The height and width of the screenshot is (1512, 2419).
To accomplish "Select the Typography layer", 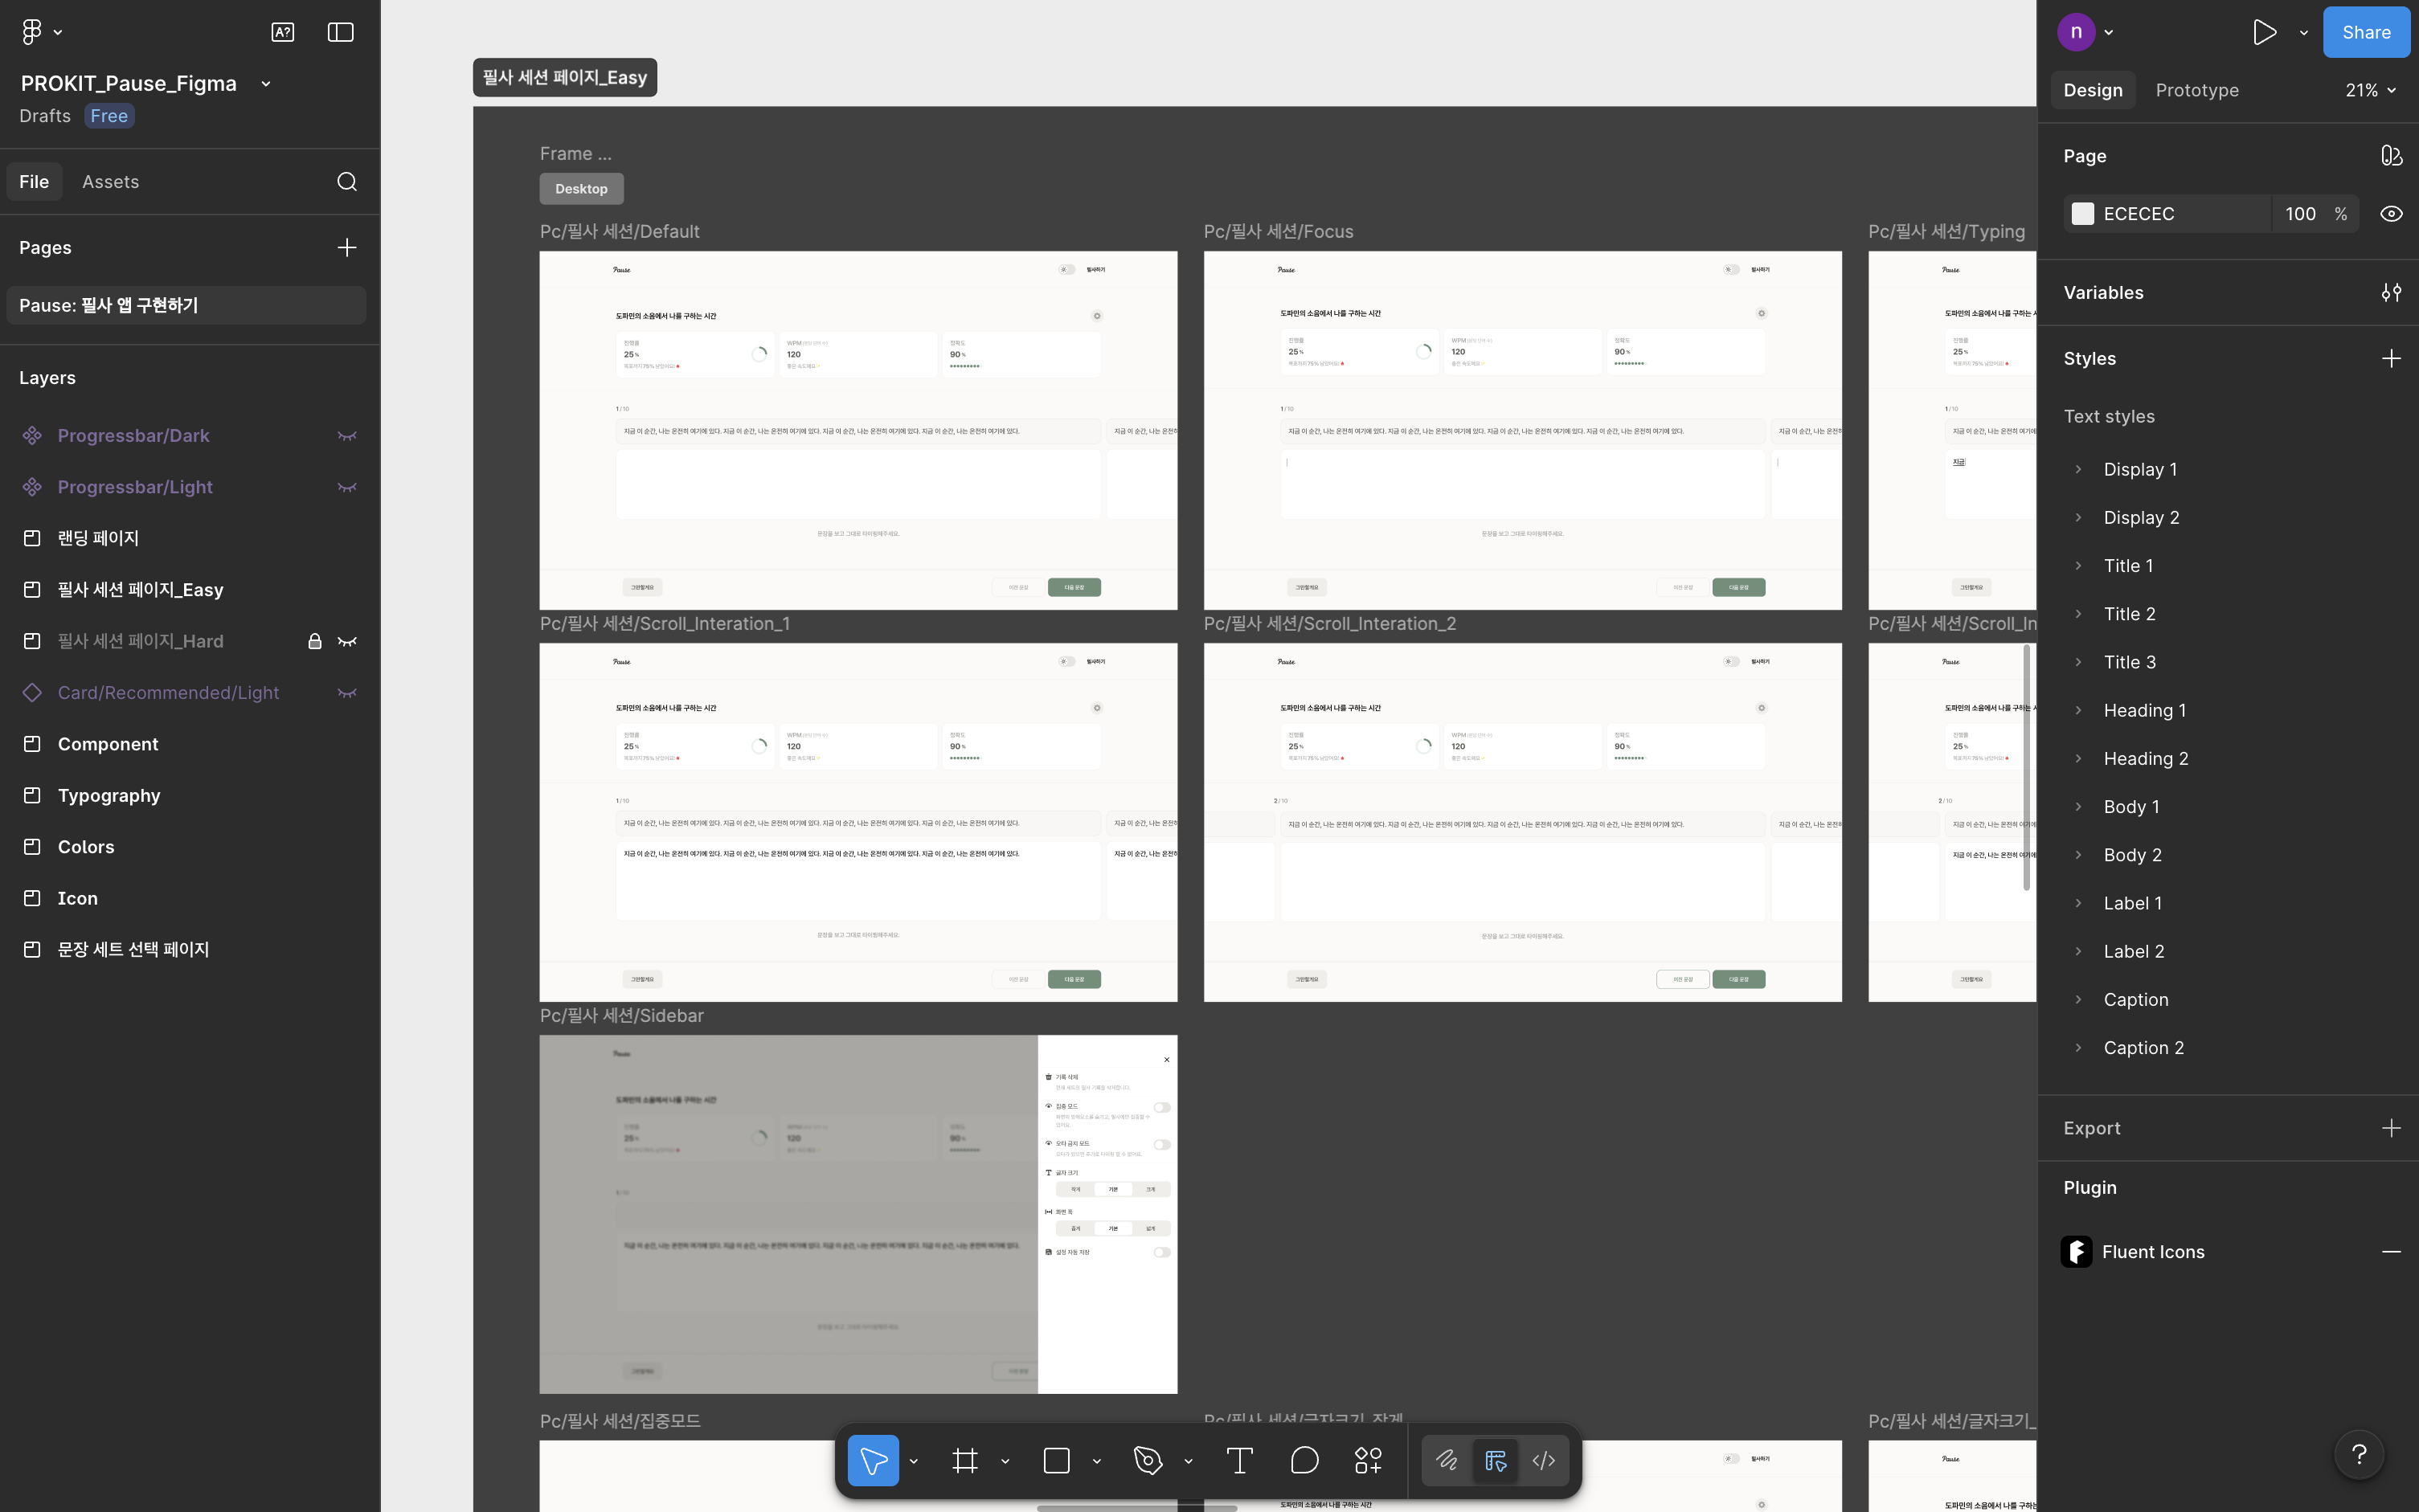I will click(x=109, y=796).
